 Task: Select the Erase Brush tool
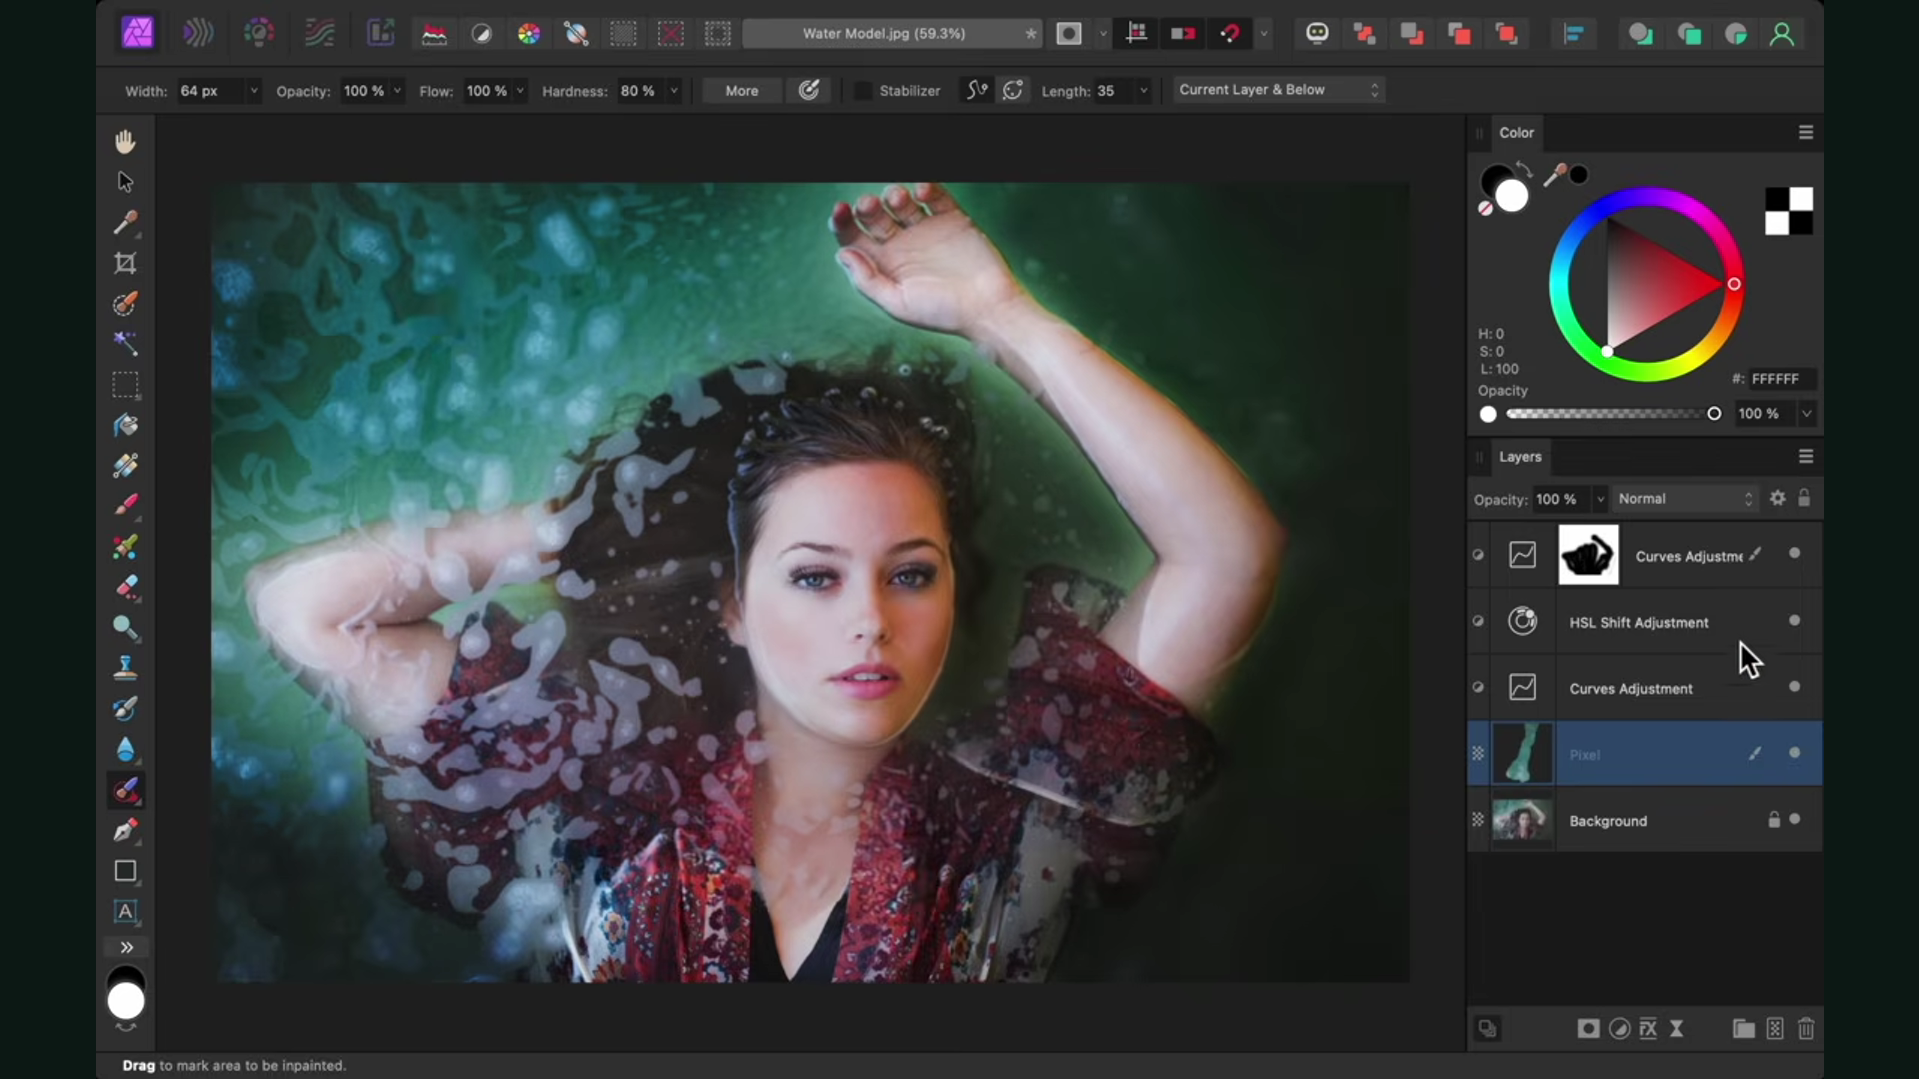(125, 587)
